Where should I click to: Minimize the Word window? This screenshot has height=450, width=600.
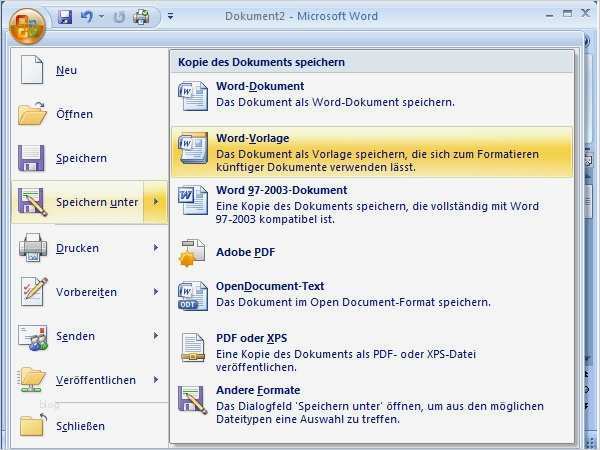coord(549,16)
